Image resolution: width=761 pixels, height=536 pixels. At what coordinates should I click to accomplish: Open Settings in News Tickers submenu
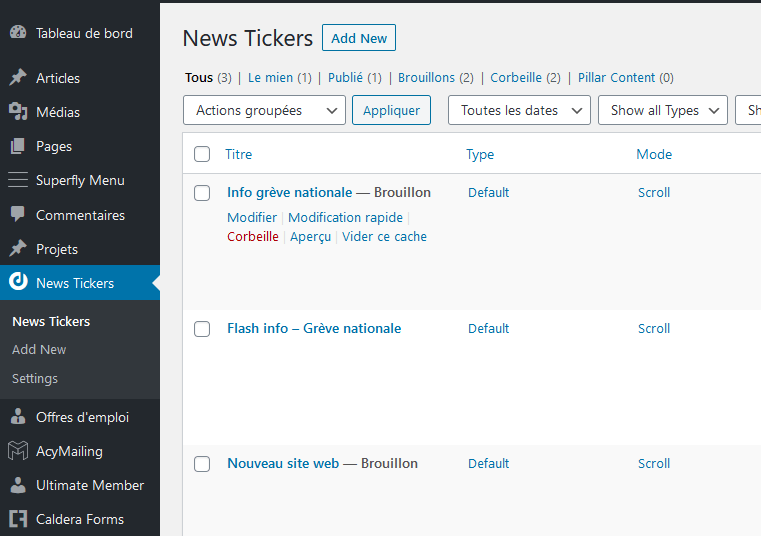tap(35, 378)
